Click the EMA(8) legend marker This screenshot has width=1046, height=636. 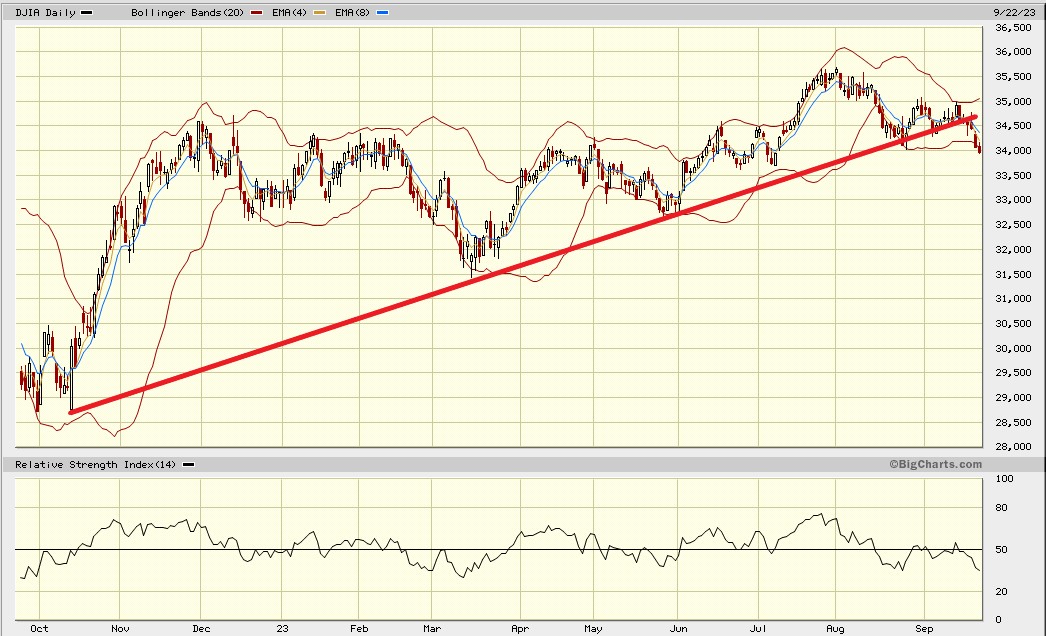(381, 13)
